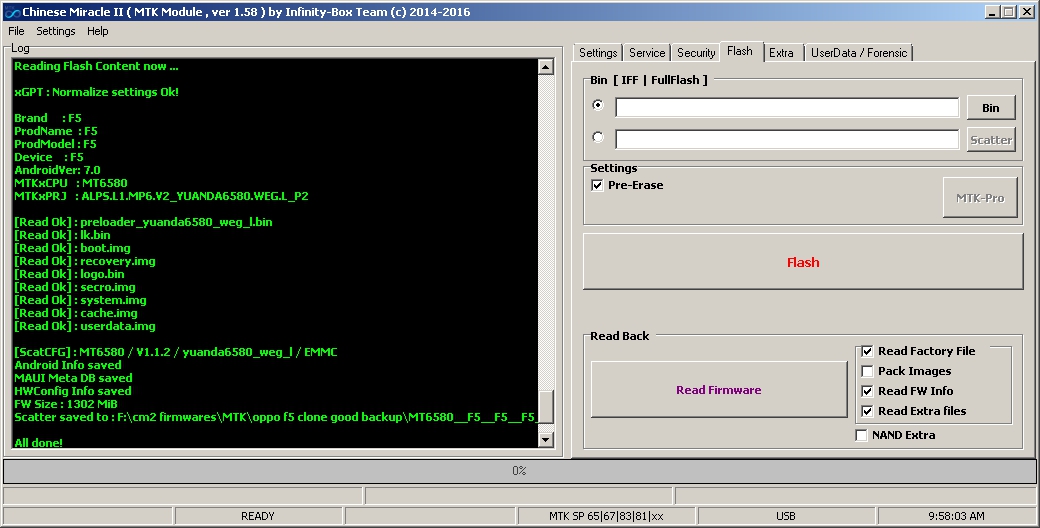The image size is (1040, 528).
Task: Click the 'FW Size : 1302 MiB' log line
Action: tap(66, 404)
